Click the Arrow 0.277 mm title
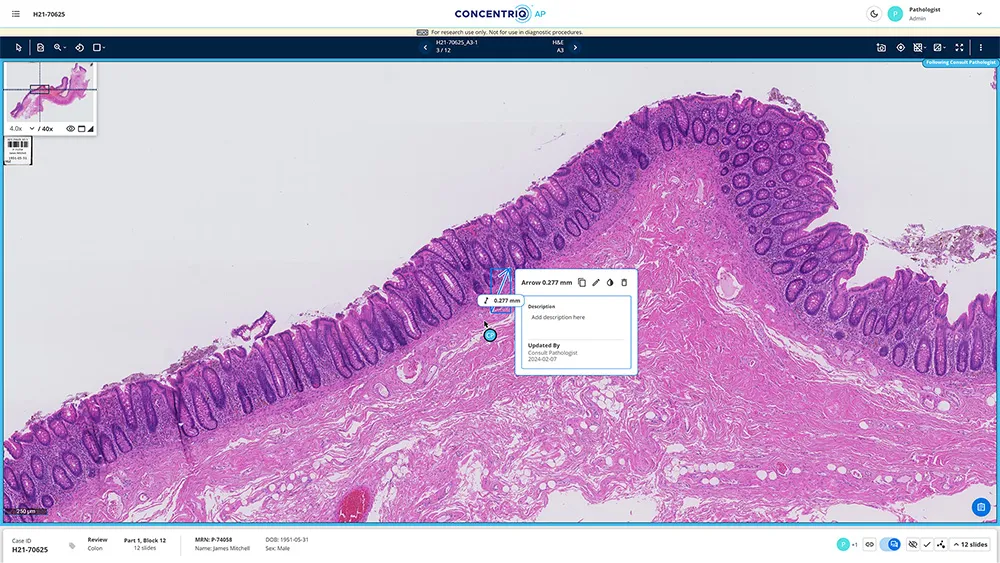This screenshot has width=1000, height=563. coord(547,282)
